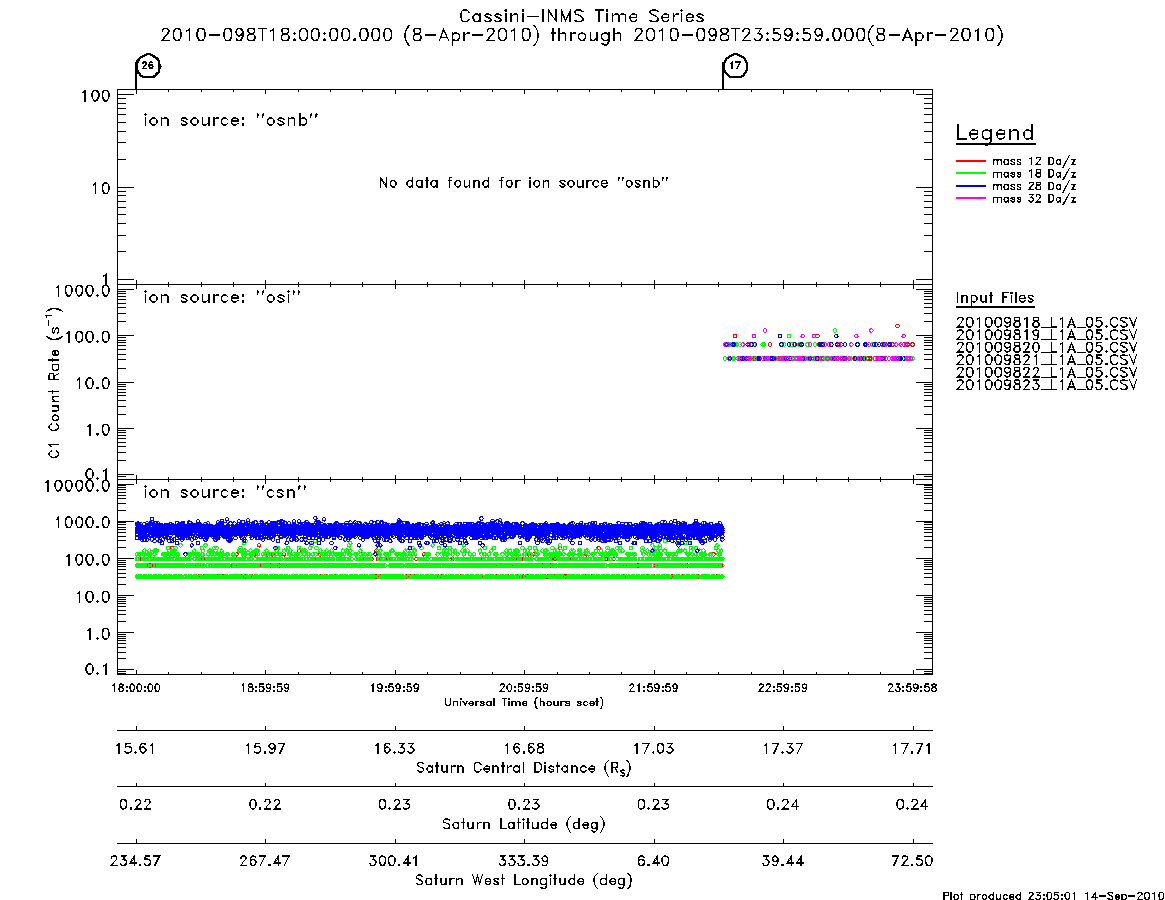
Task: Click the "Universal Time (hours scet)" axis title
Action: tap(524, 702)
